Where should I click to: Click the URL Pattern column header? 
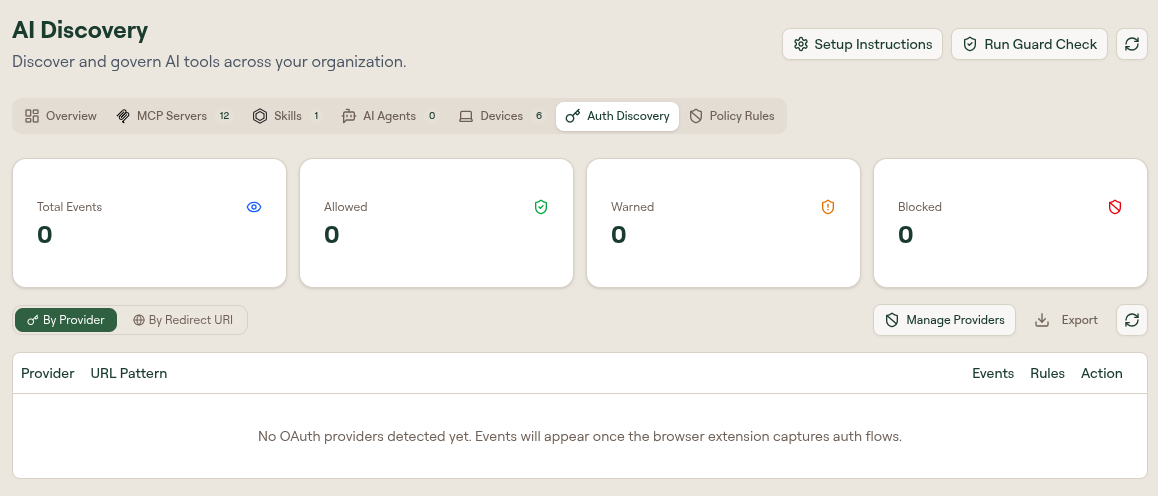click(x=129, y=373)
